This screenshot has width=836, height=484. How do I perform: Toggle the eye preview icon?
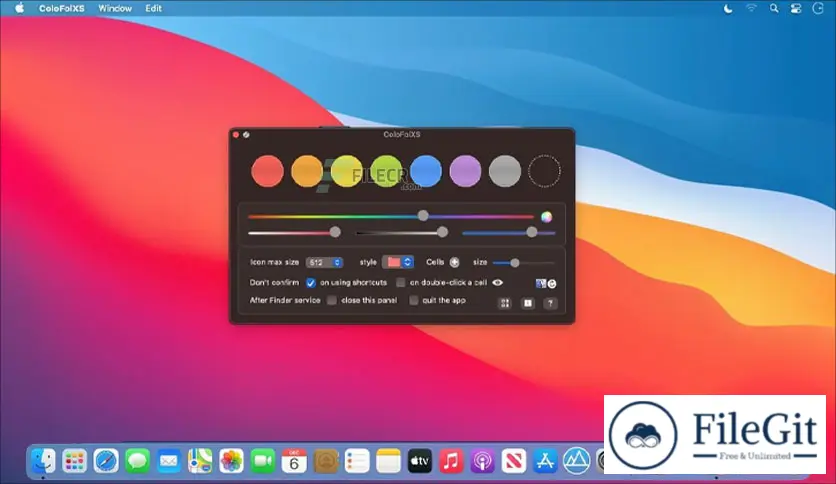click(x=497, y=283)
